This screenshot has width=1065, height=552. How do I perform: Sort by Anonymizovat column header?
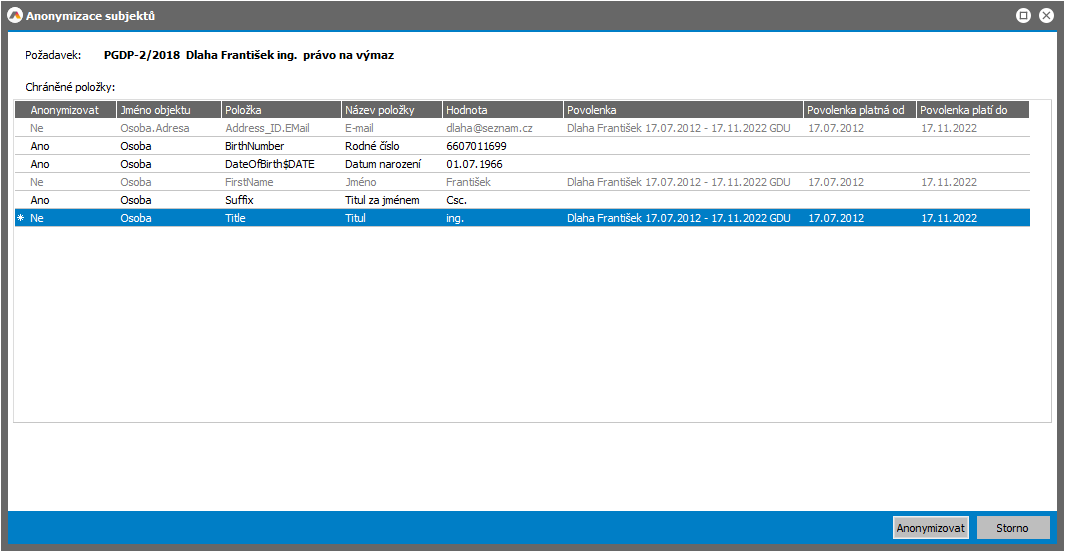(x=65, y=110)
